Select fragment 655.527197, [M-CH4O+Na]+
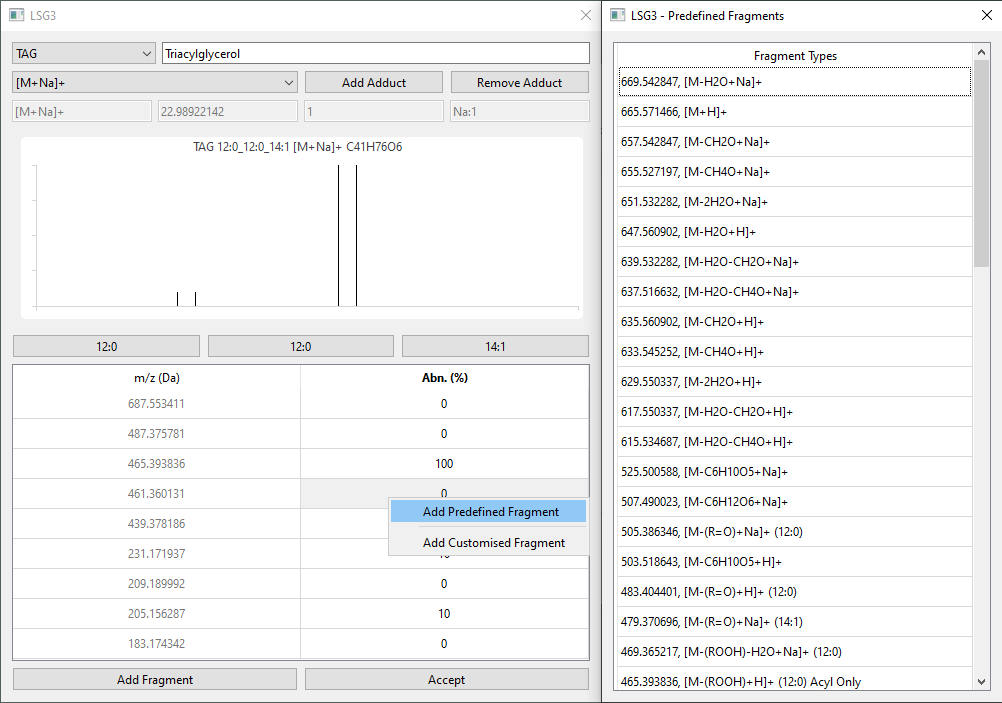 tap(795, 172)
